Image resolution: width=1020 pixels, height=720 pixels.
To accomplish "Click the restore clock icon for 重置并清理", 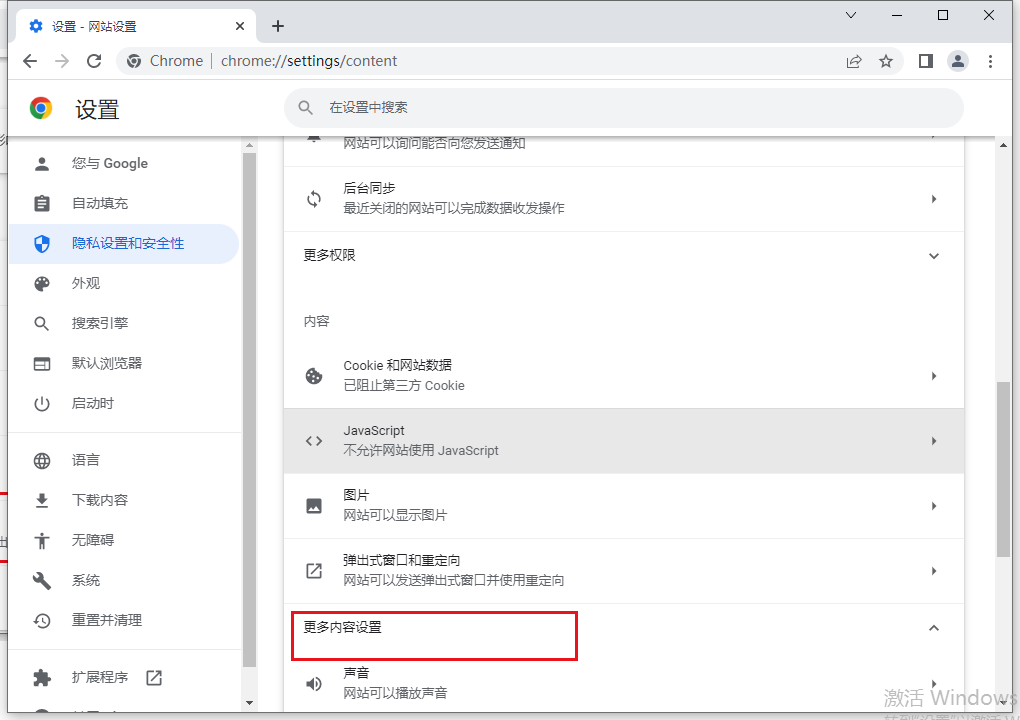I will coord(42,620).
